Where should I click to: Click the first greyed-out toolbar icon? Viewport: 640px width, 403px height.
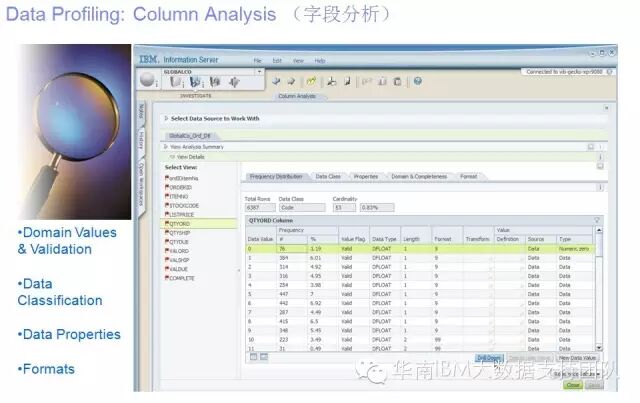click(367, 81)
